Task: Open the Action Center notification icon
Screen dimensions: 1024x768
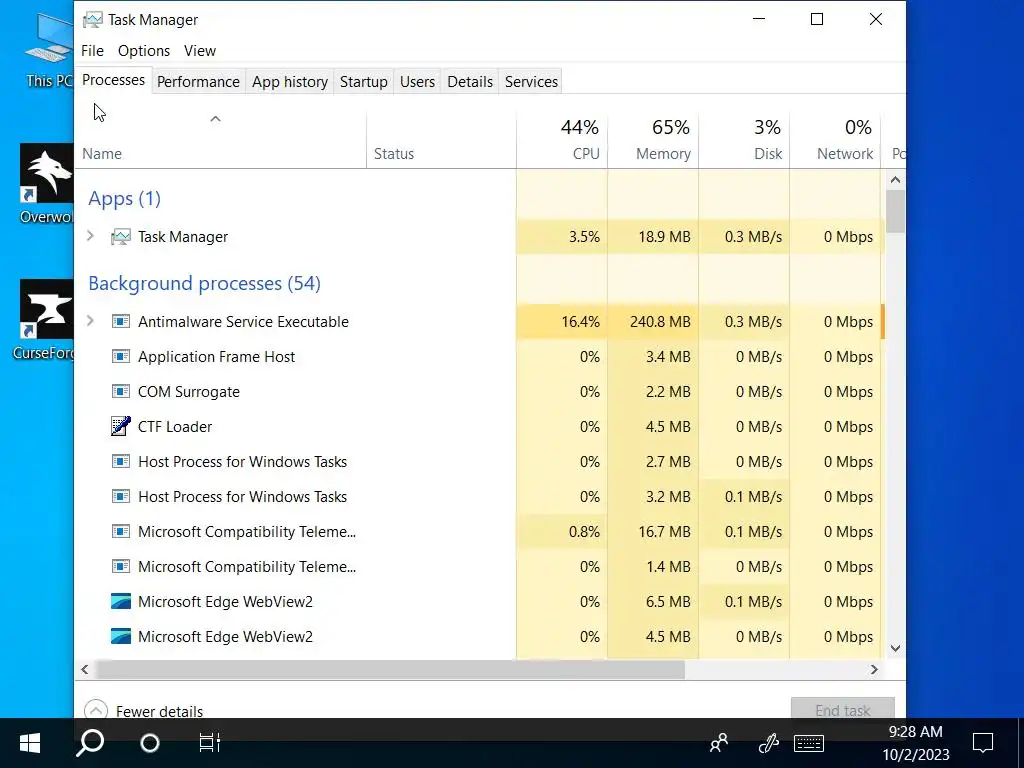Action: 983,743
